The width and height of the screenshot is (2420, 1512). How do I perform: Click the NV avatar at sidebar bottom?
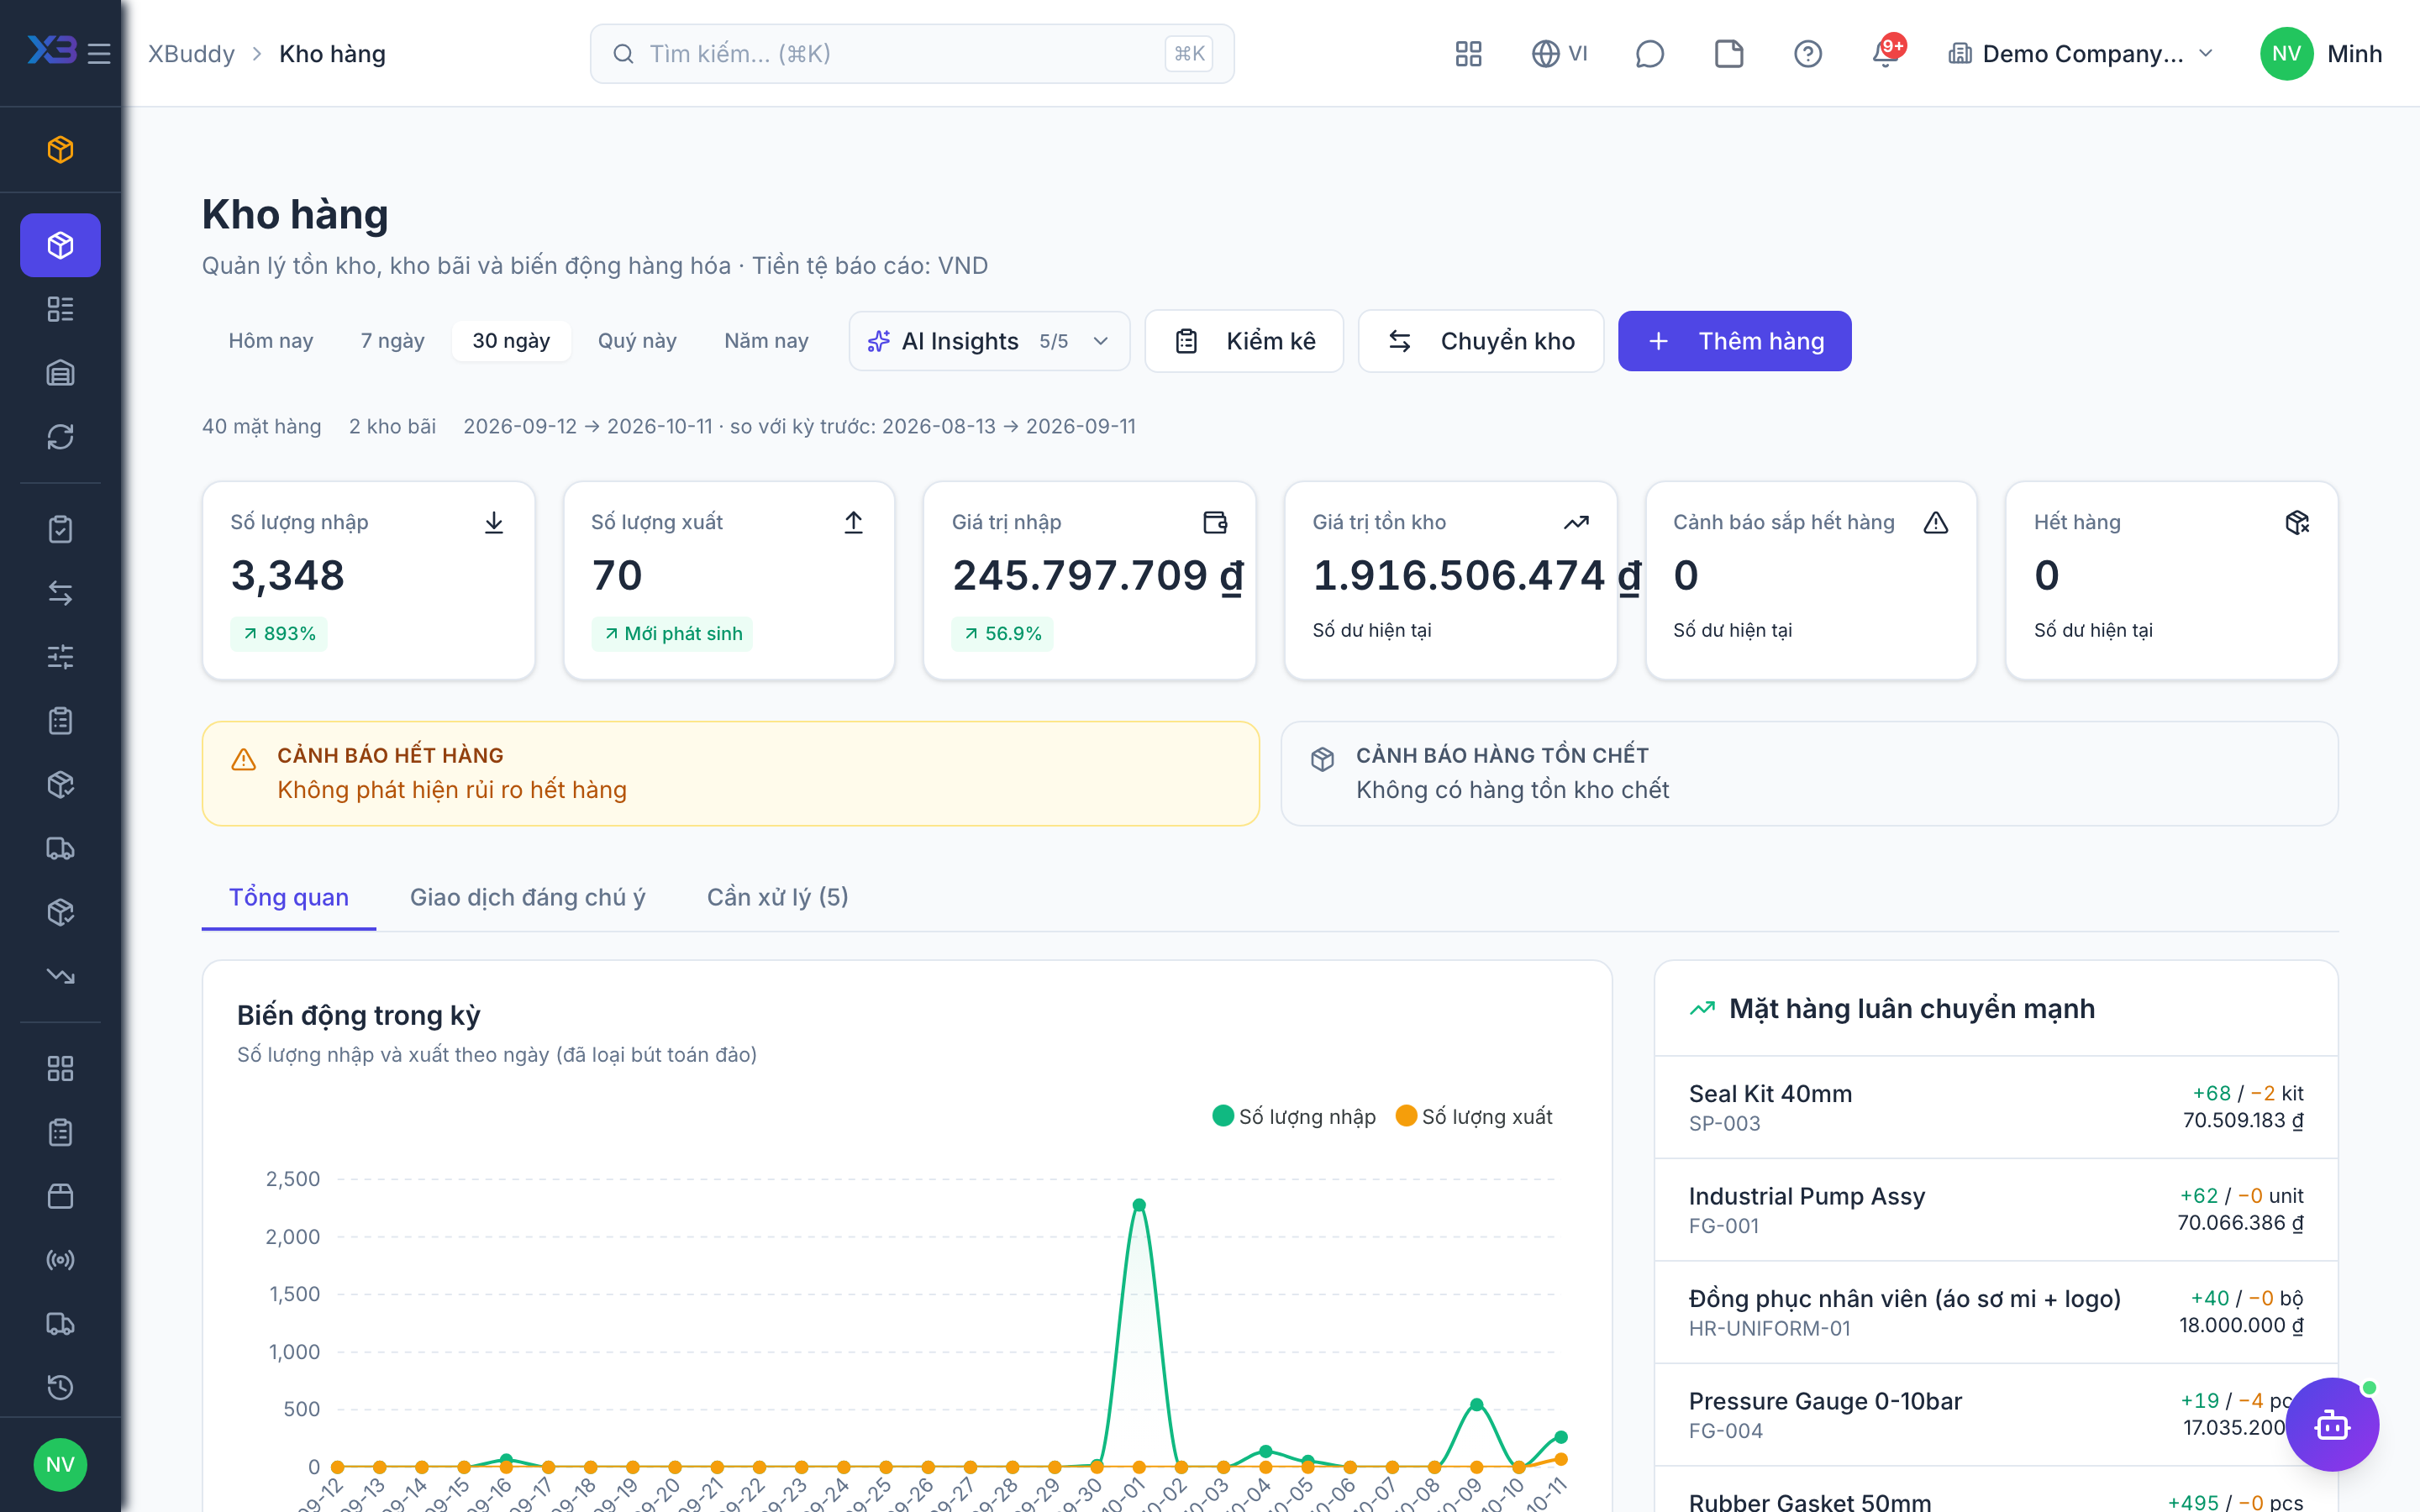(61, 1465)
